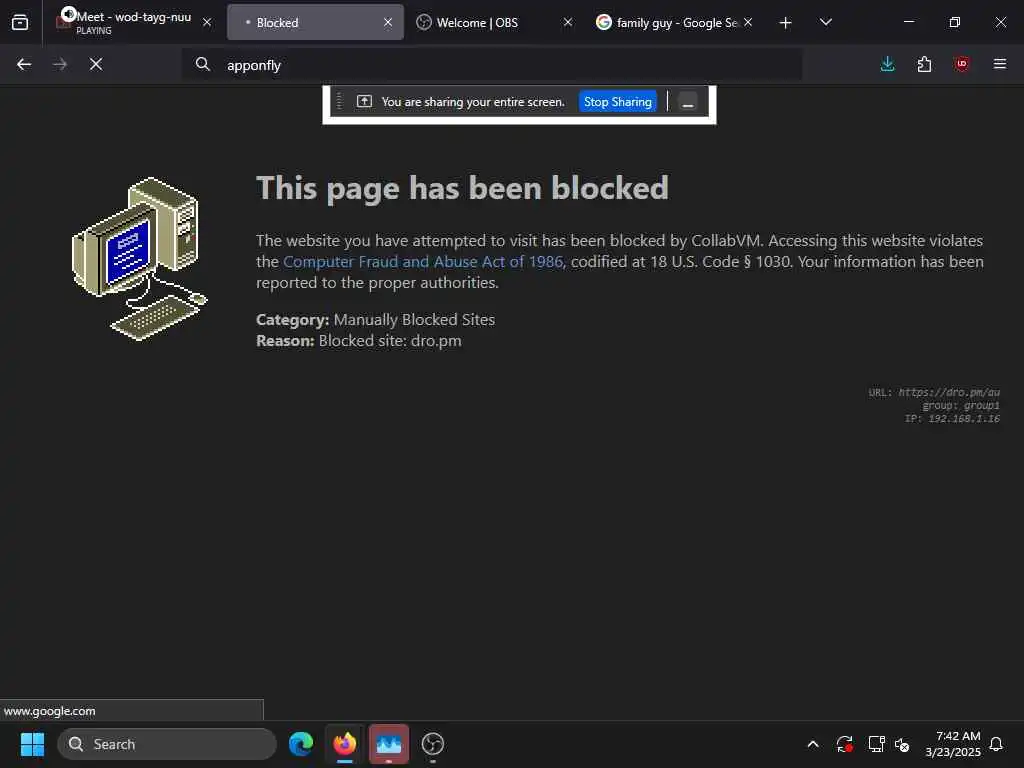
Task: Switch to Meet wod-tayg-nuu tab
Action: [x=134, y=22]
